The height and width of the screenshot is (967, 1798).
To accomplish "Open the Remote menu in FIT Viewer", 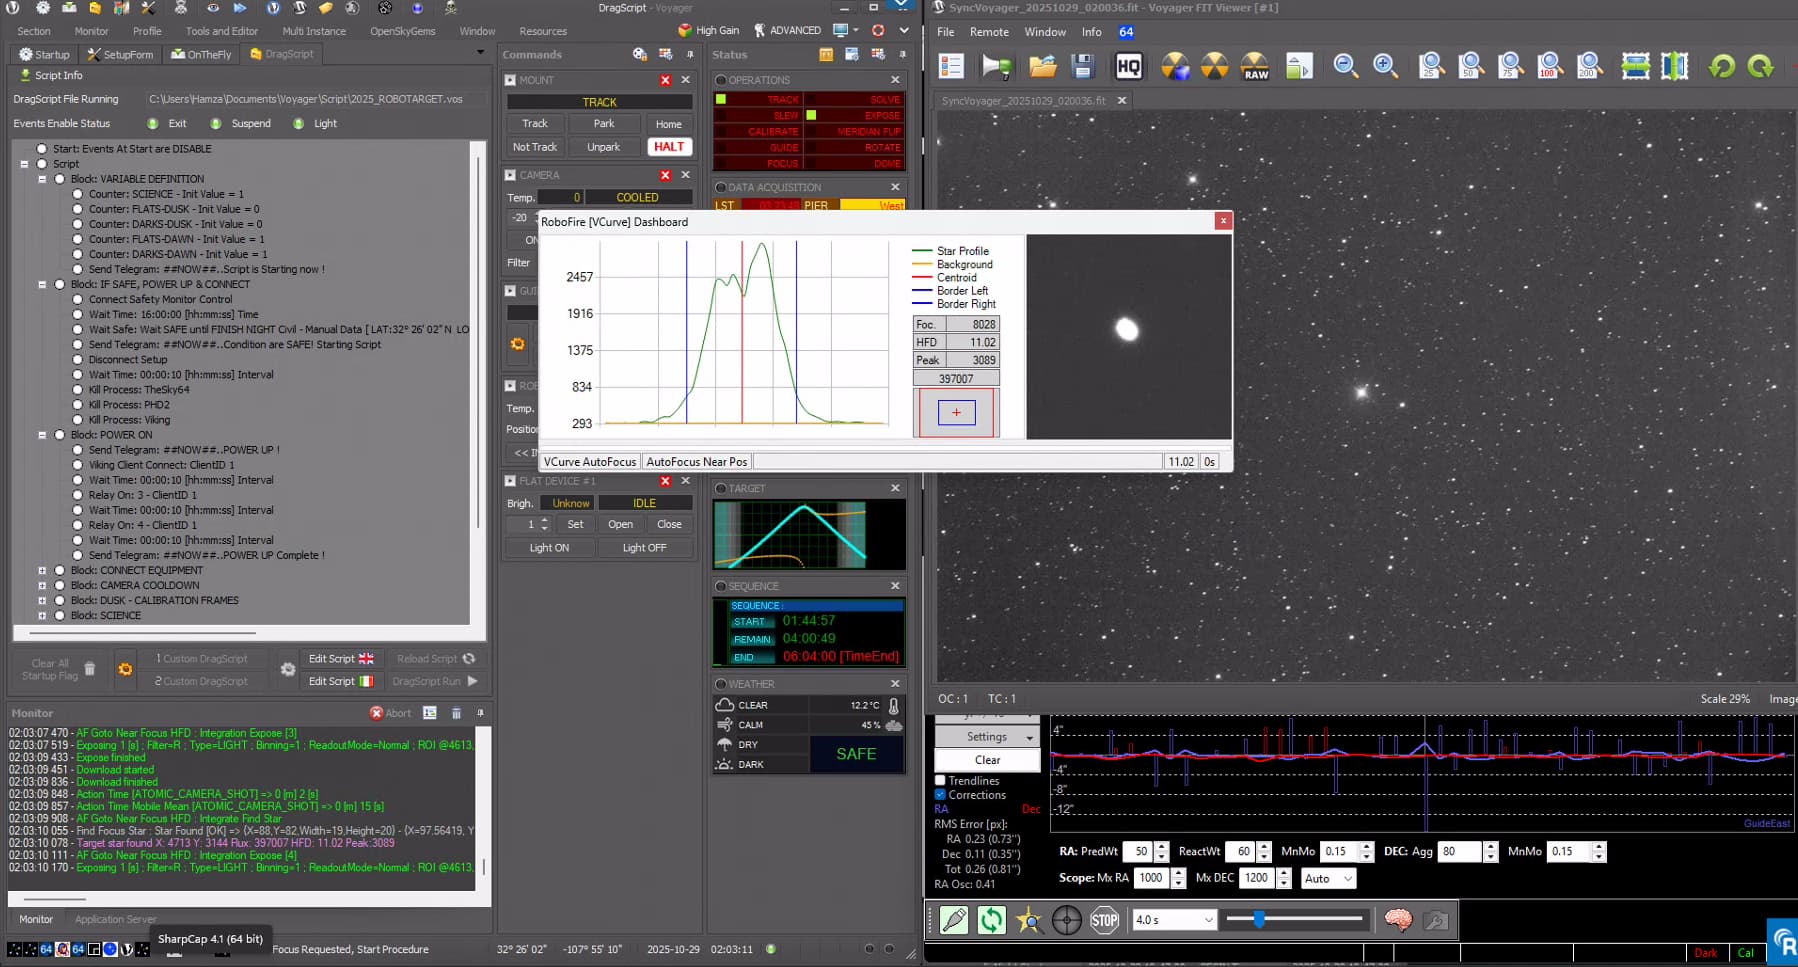I will click(x=988, y=32).
